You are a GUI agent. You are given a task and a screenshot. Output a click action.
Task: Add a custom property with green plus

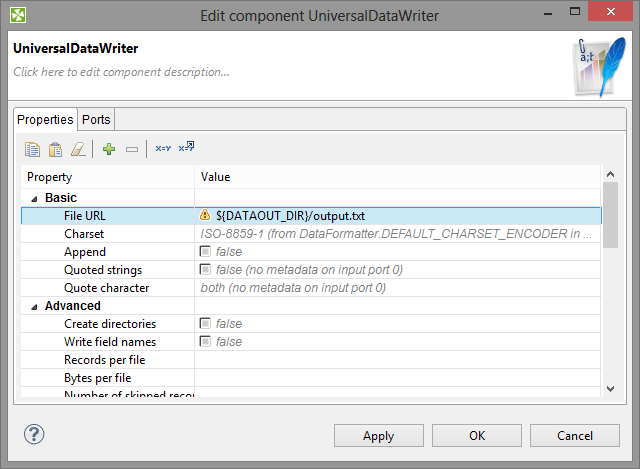tap(109, 149)
